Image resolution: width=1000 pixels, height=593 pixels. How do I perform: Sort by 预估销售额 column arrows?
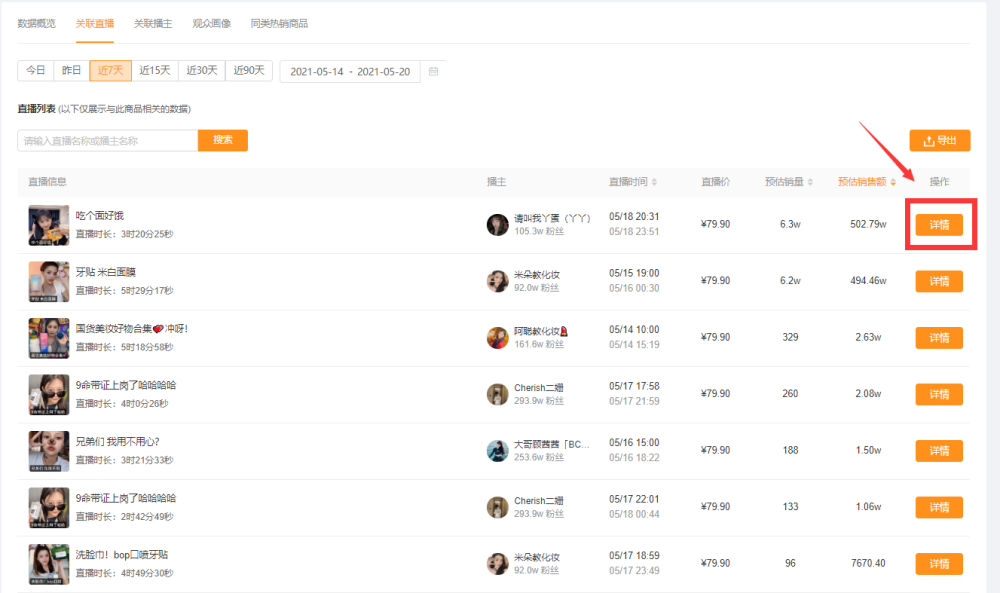[x=893, y=182]
